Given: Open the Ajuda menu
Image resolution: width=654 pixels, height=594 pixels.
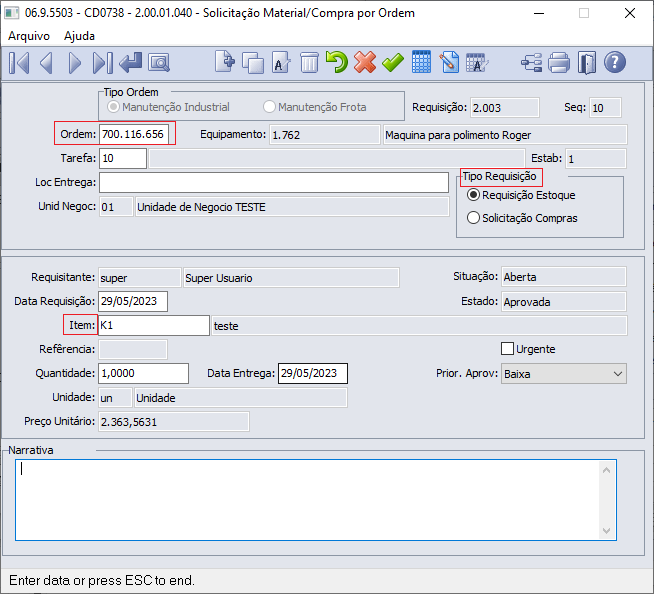Looking at the screenshot, I should pyautogui.click(x=80, y=35).
